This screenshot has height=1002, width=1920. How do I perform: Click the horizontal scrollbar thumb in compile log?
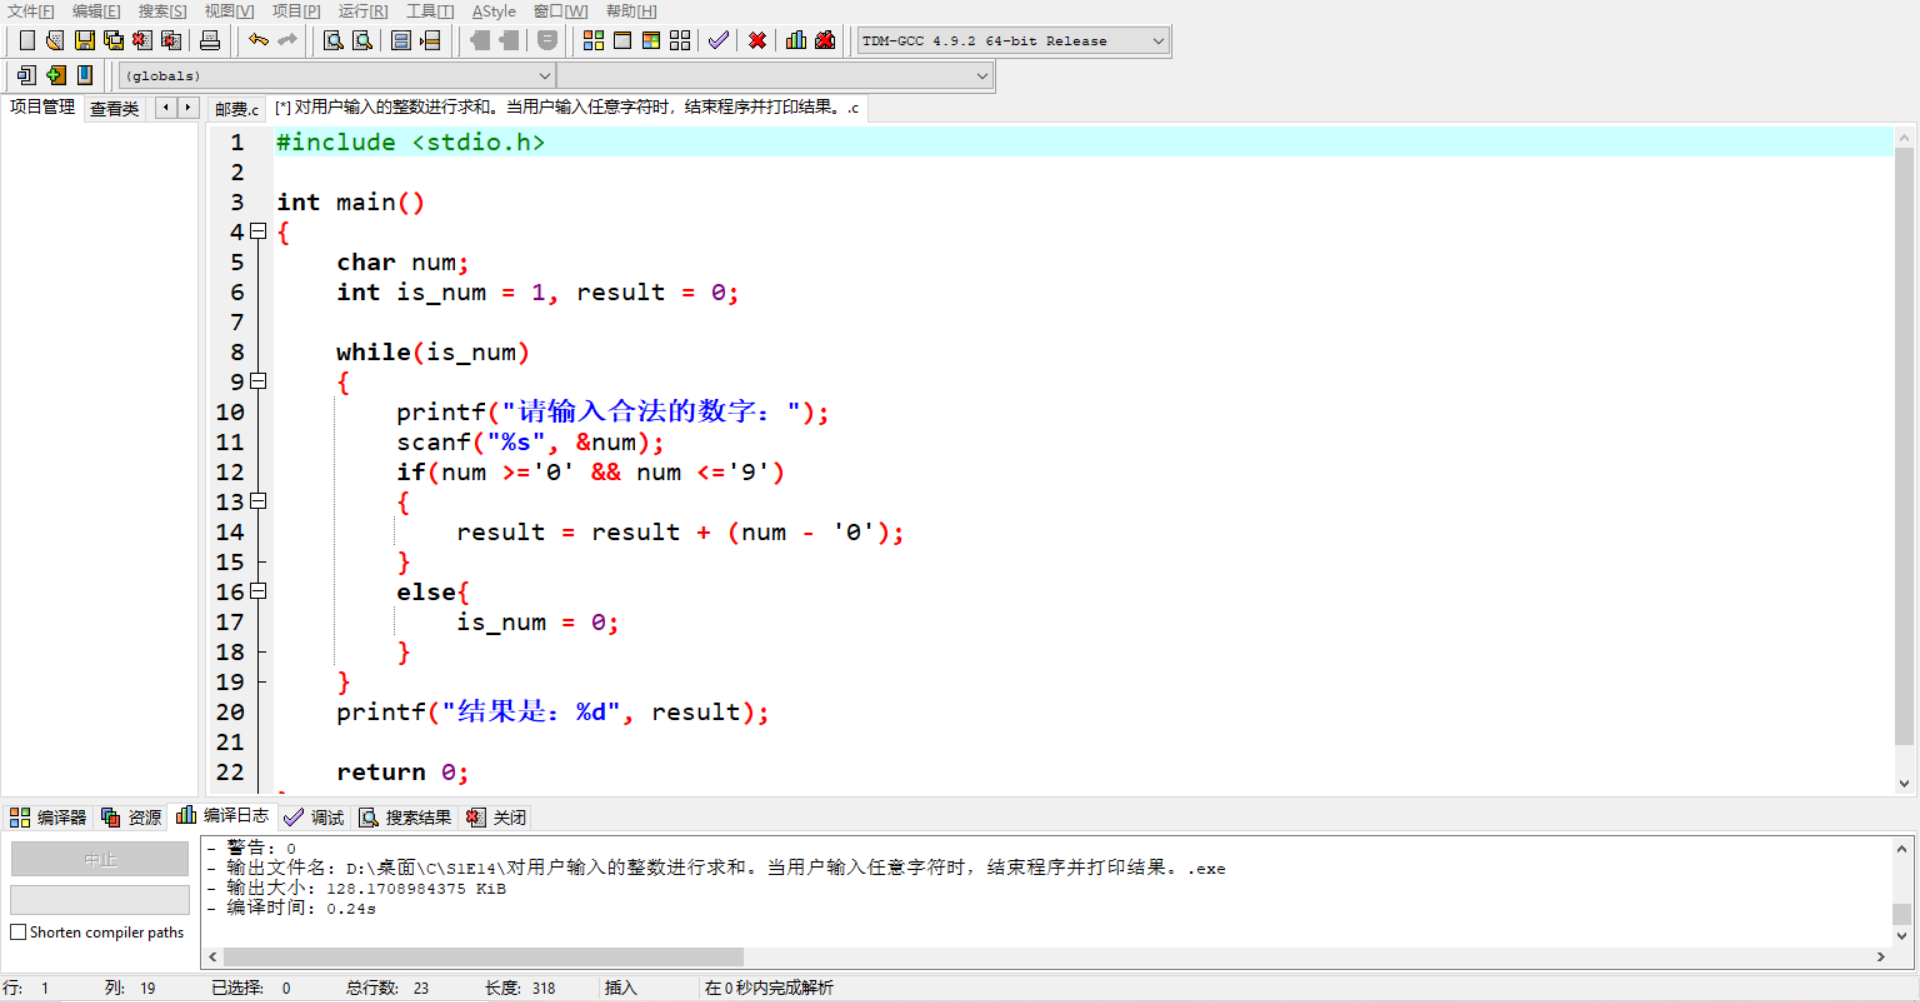[483, 957]
